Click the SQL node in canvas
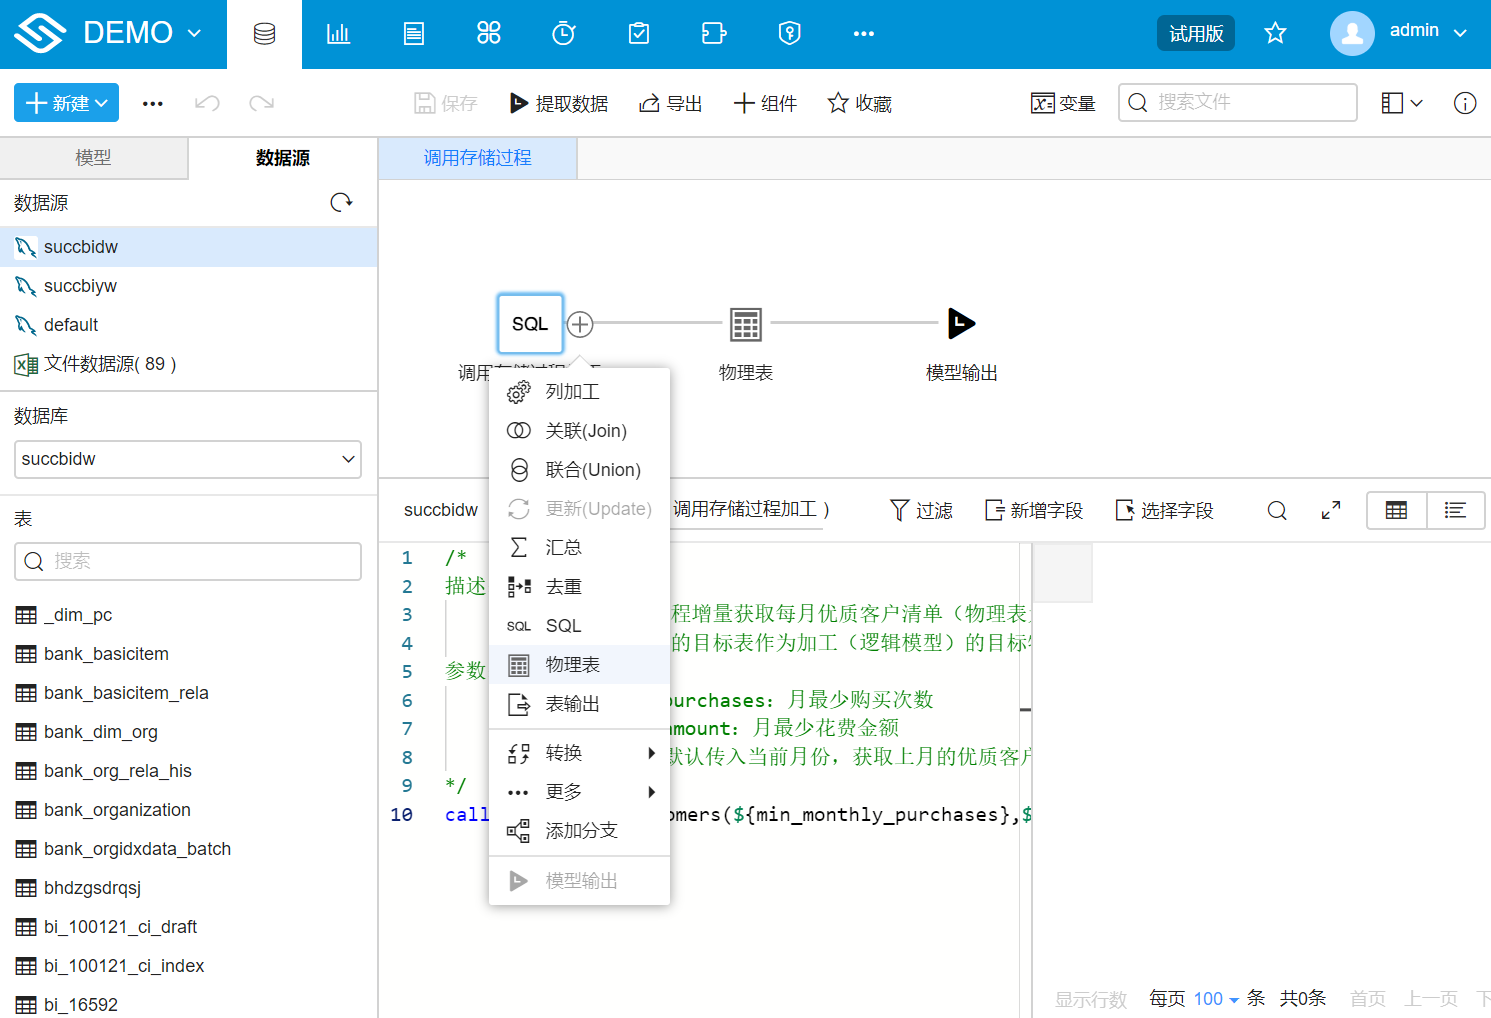Screen dimensions: 1491x1018 [530, 323]
